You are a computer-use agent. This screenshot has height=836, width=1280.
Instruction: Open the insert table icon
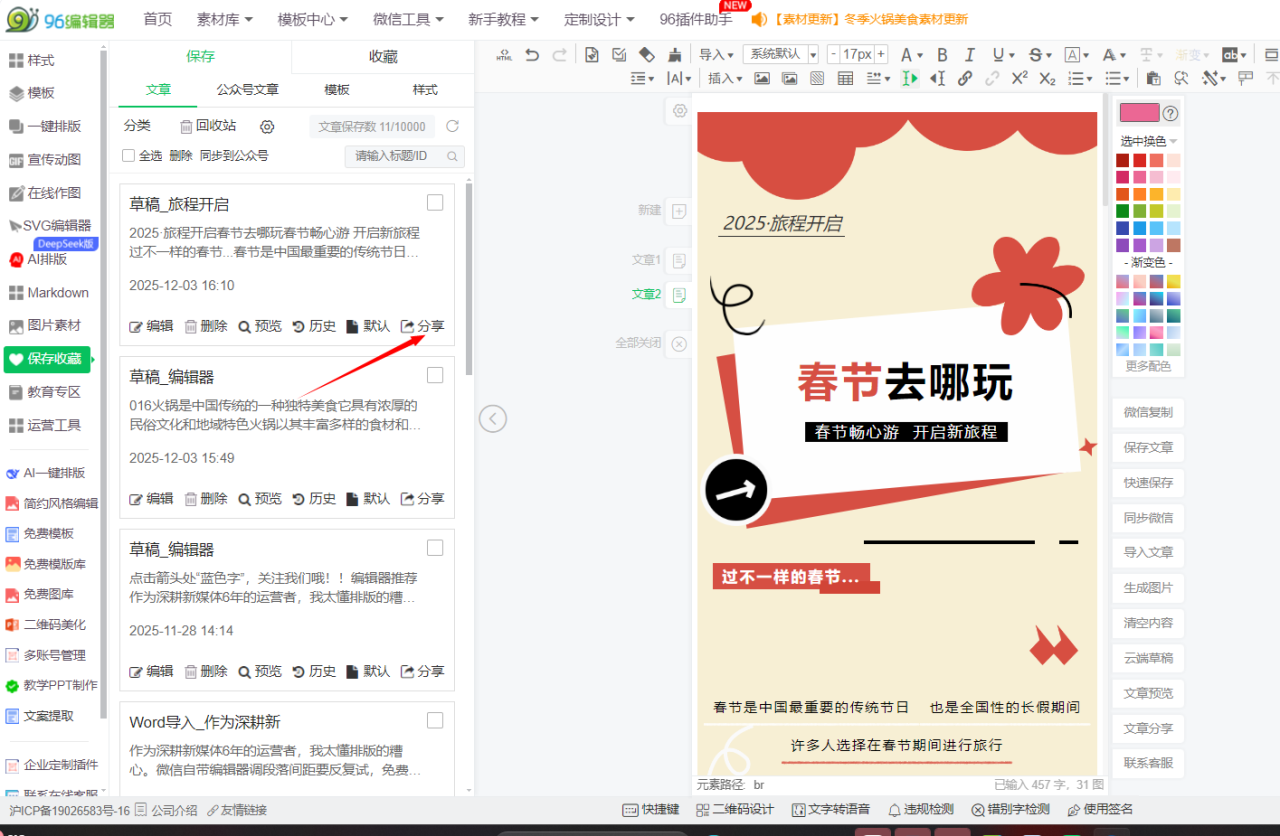coord(845,78)
